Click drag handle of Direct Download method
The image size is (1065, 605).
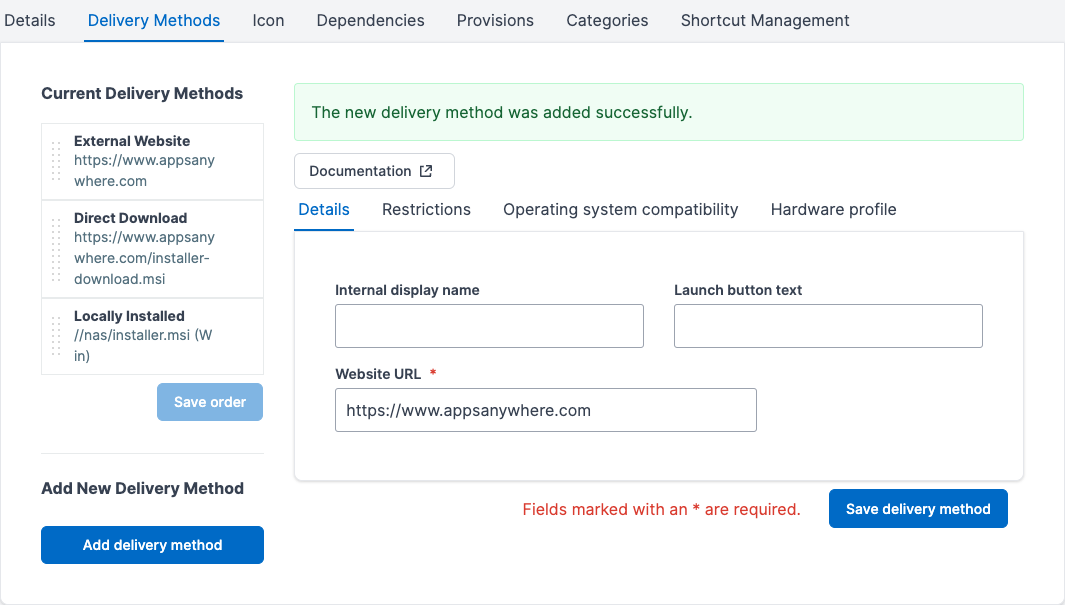click(x=56, y=248)
